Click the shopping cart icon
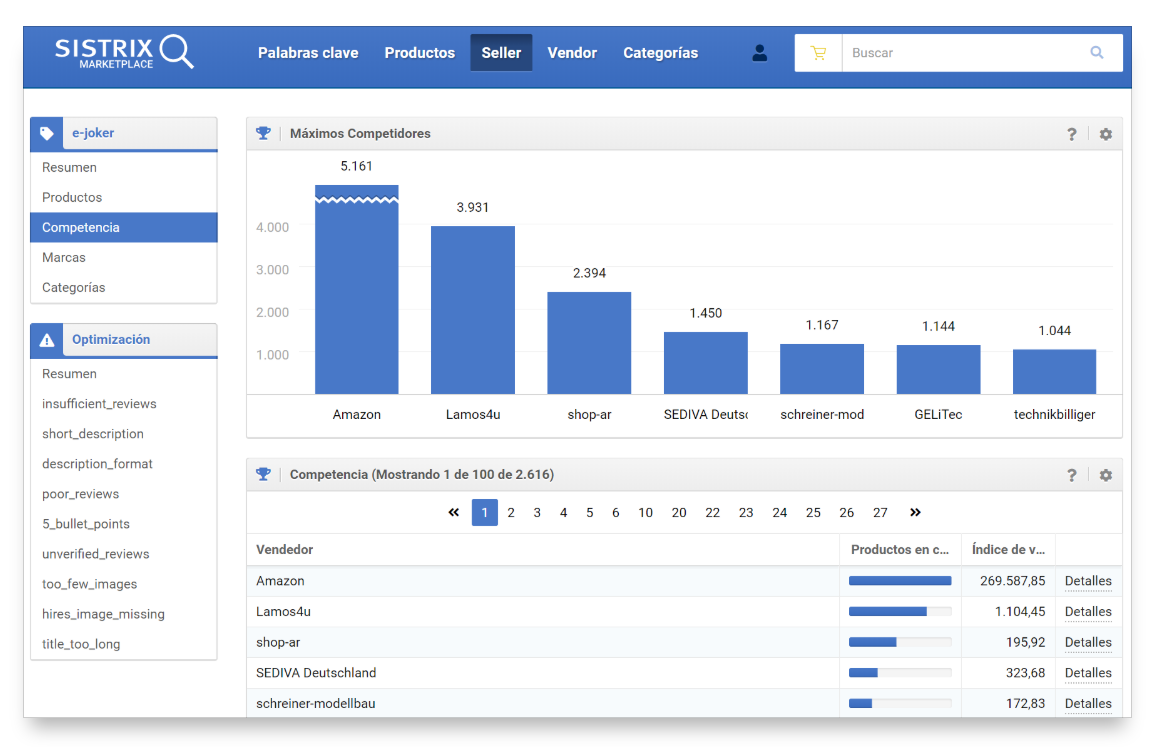1152x747 pixels. (818, 53)
